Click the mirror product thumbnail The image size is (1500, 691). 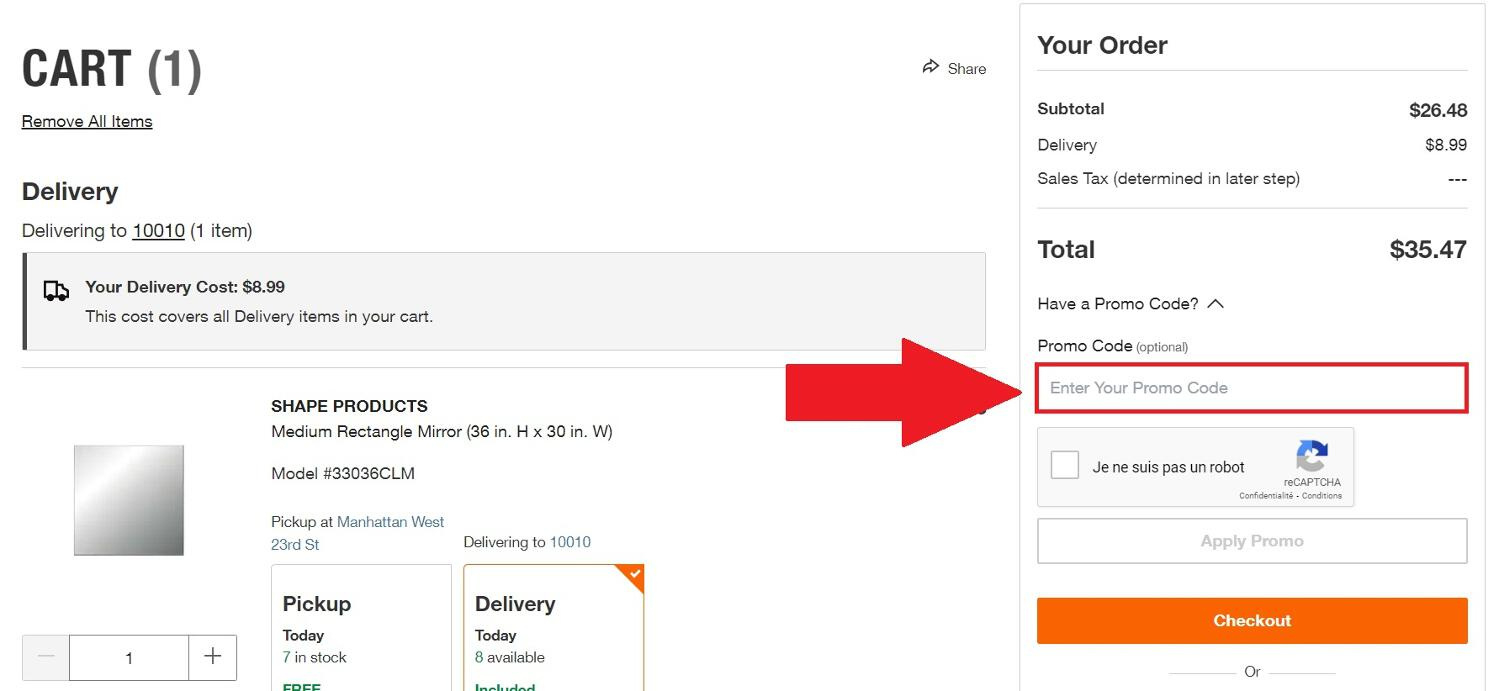coord(129,500)
